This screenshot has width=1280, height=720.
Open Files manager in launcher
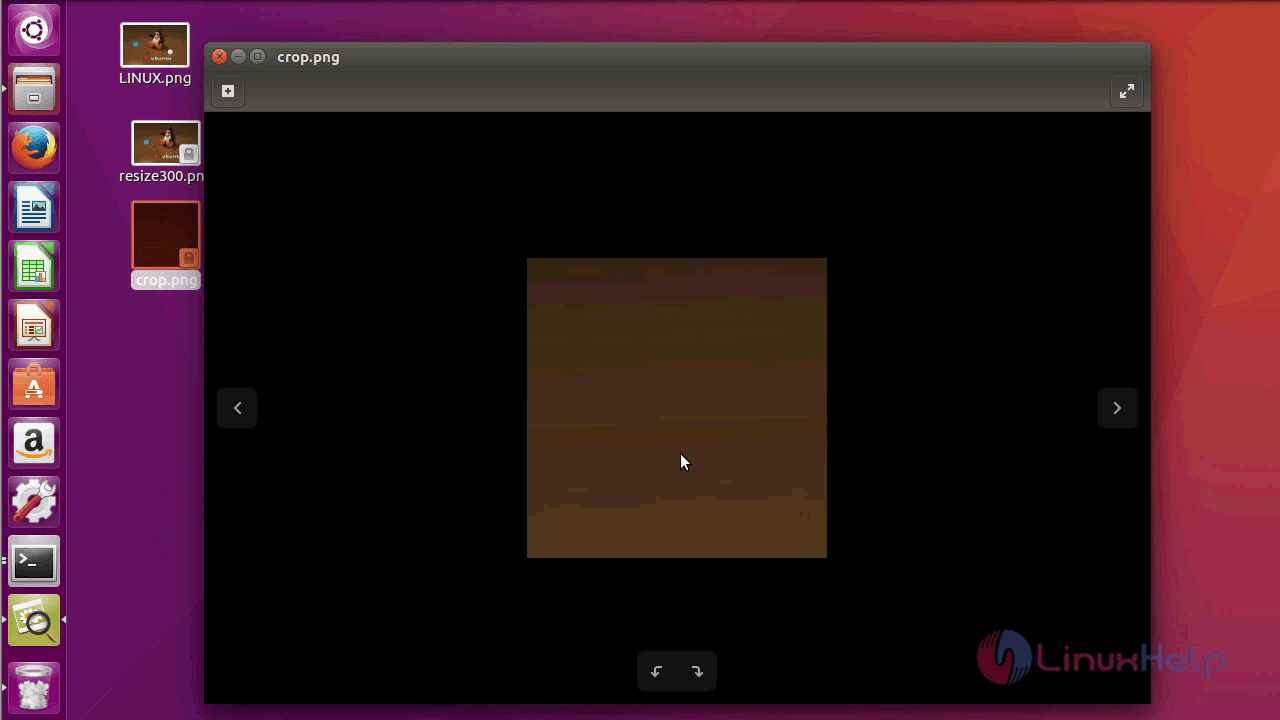tap(34, 89)
